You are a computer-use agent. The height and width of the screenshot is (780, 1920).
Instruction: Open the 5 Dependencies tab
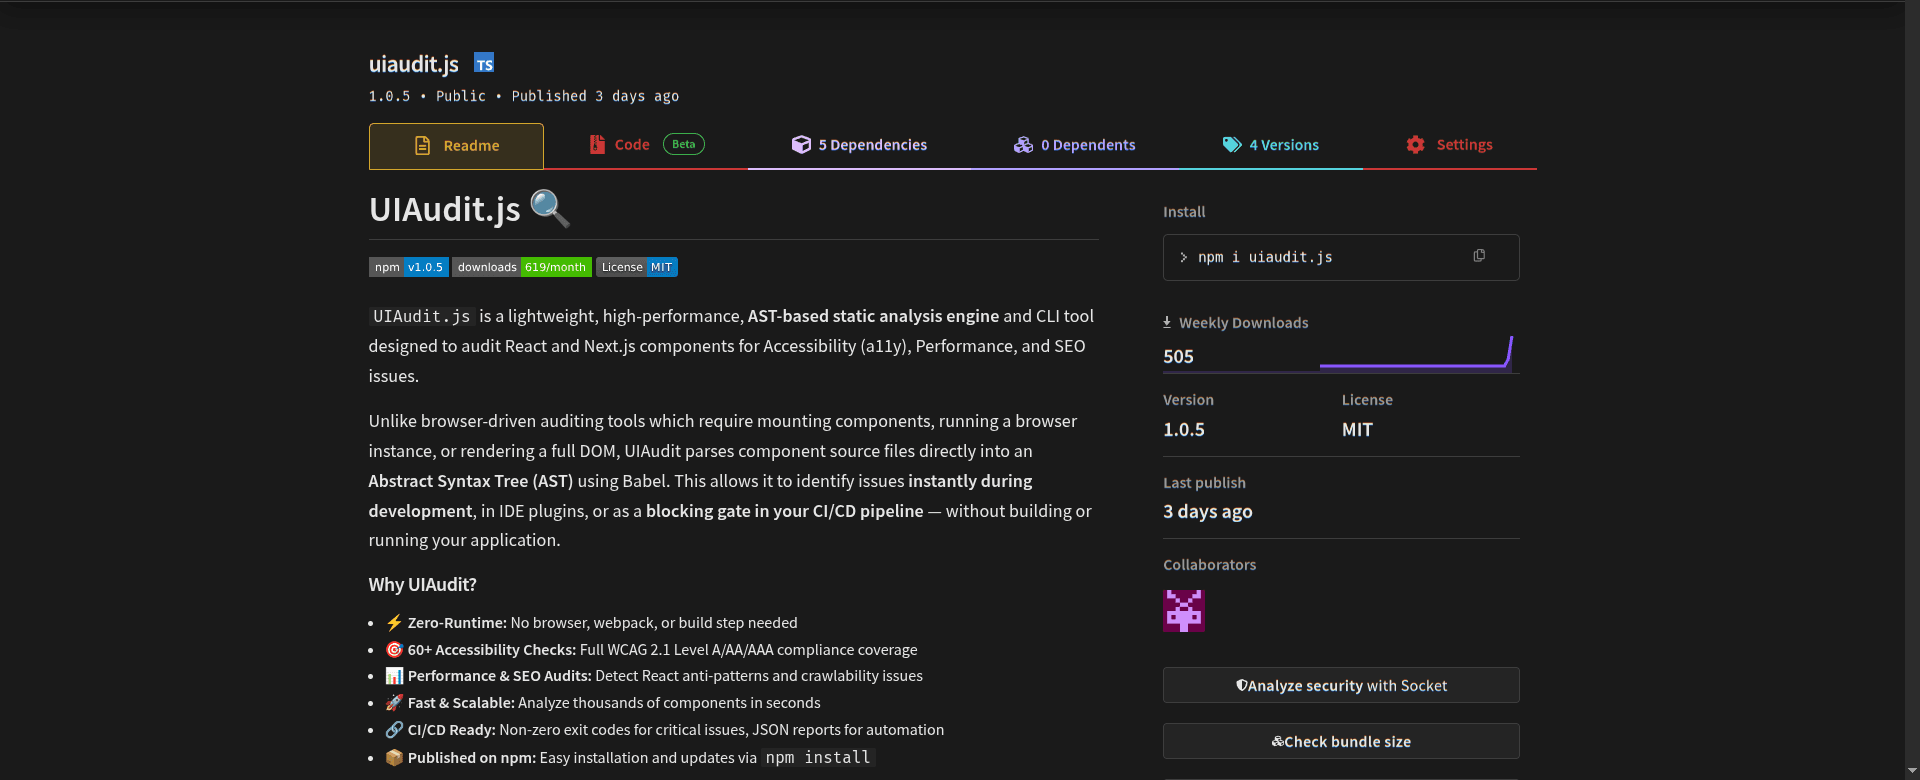[x=859, y=145]
